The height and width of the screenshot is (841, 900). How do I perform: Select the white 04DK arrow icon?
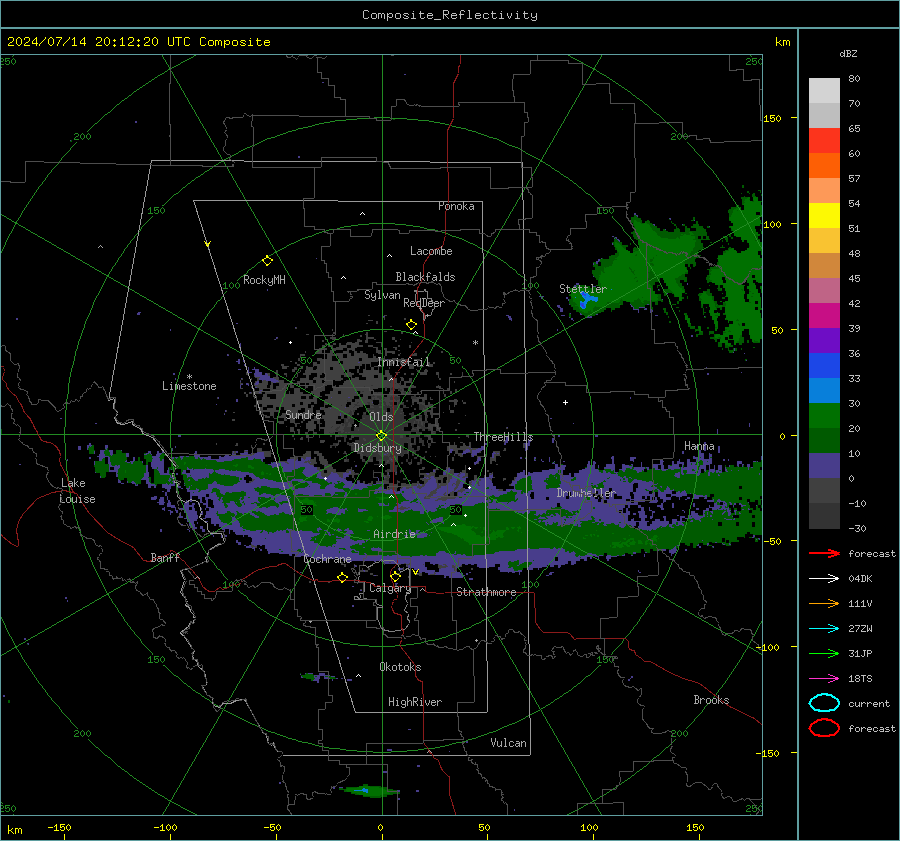(x=824, y=579)
